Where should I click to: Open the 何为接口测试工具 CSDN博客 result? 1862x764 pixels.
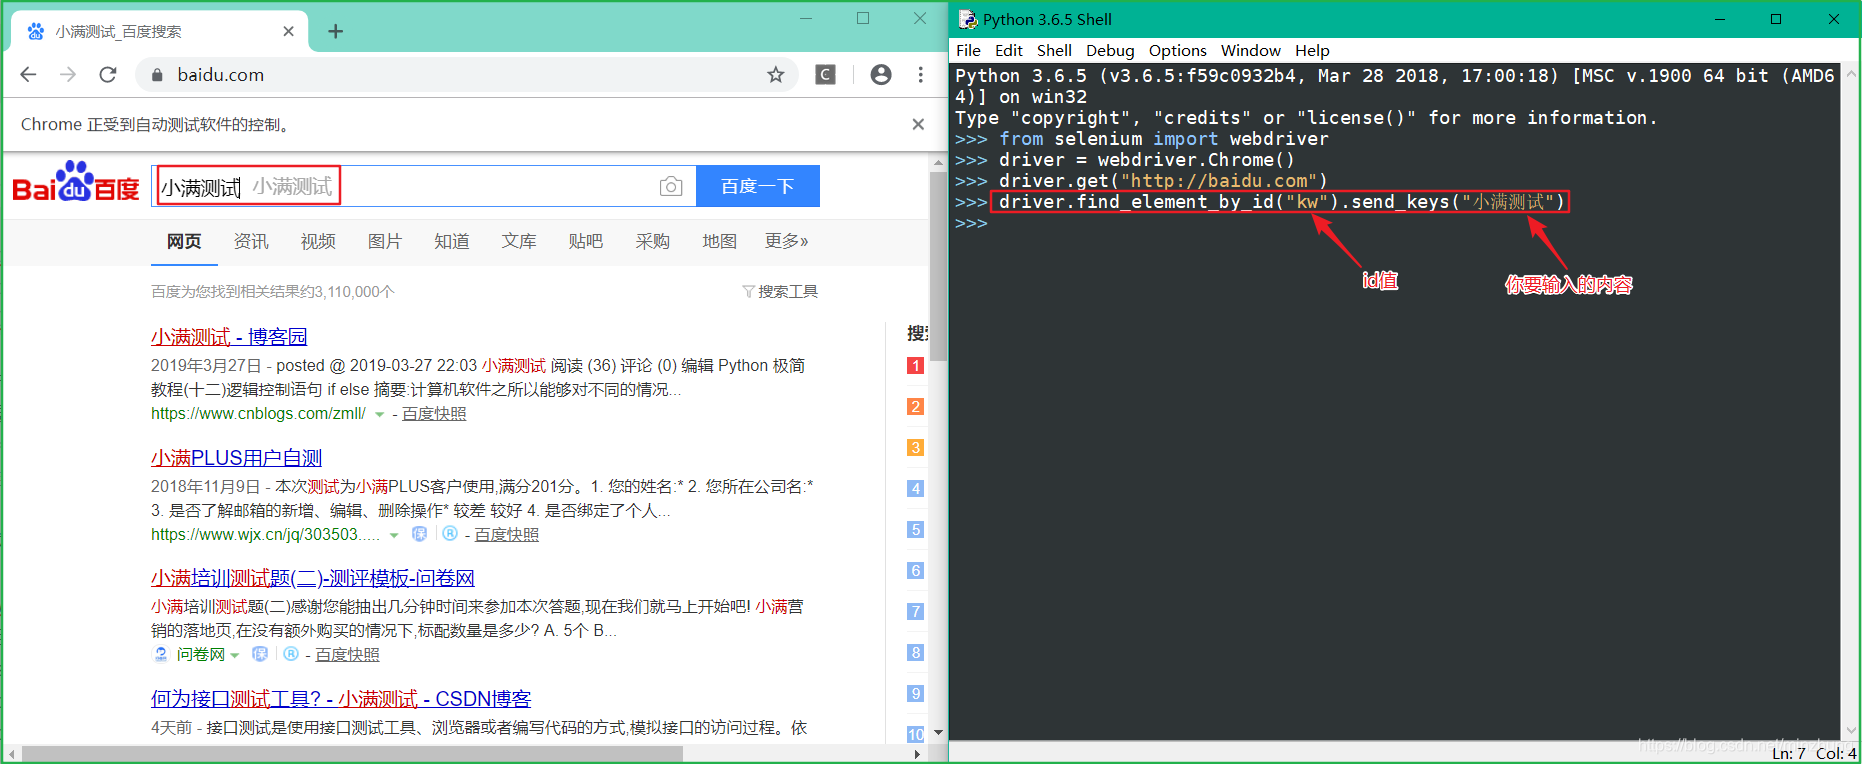tap(341, 699)
